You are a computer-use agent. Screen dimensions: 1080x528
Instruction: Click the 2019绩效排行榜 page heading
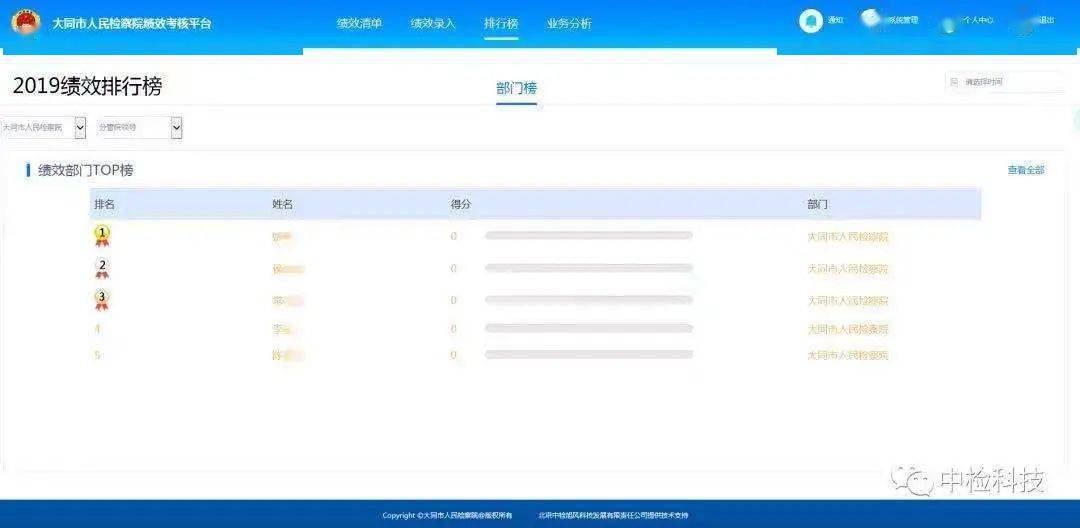point(87,86)
